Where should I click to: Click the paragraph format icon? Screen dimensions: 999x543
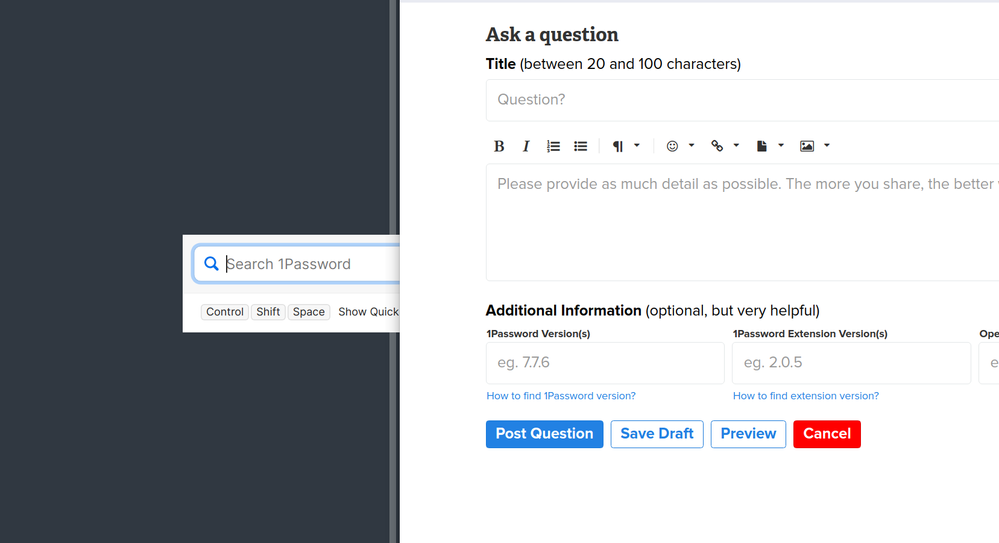click(x=618, y=146)
